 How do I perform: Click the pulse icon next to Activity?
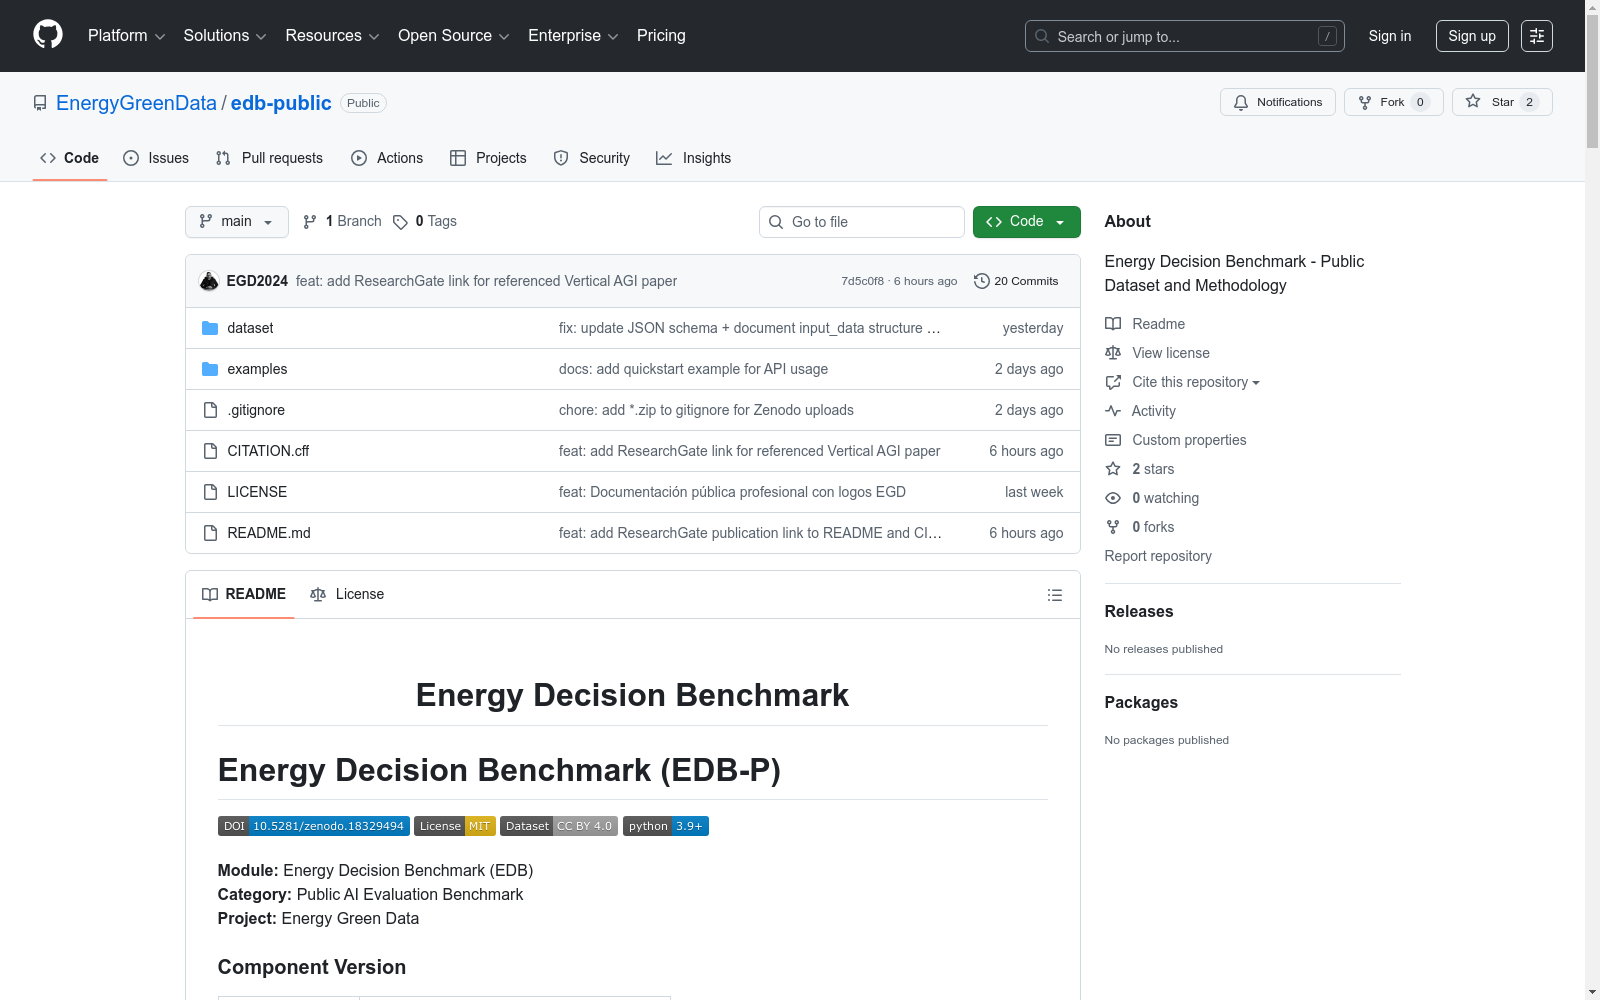1113,411
